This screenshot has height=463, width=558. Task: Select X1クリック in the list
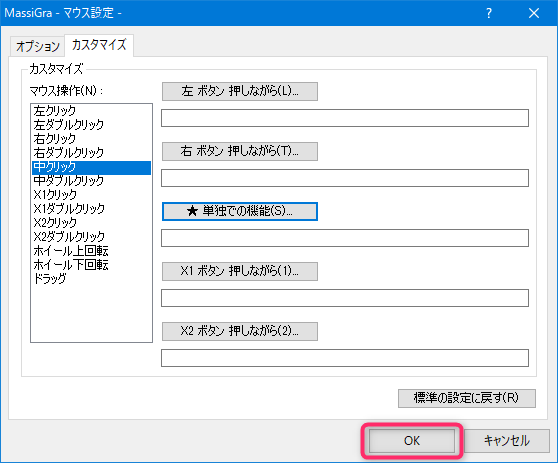pyautogui.click(x=91, y=195)
